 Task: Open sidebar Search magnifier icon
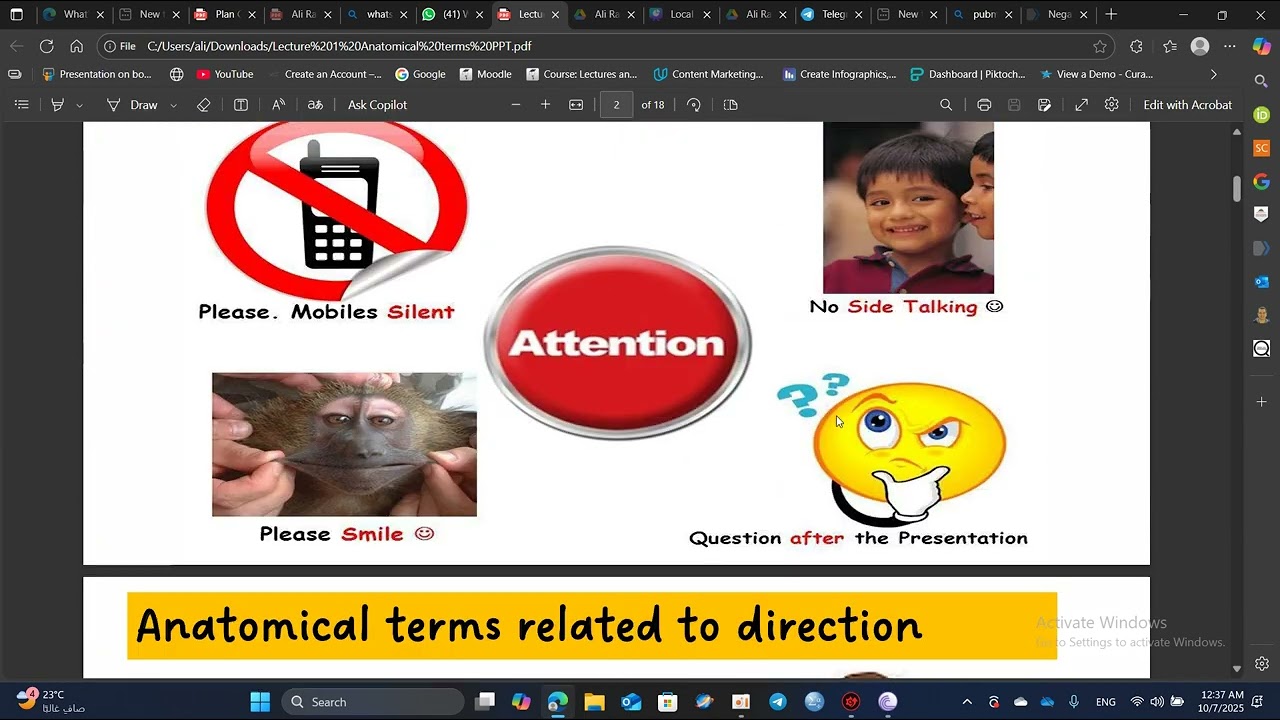1262,81
